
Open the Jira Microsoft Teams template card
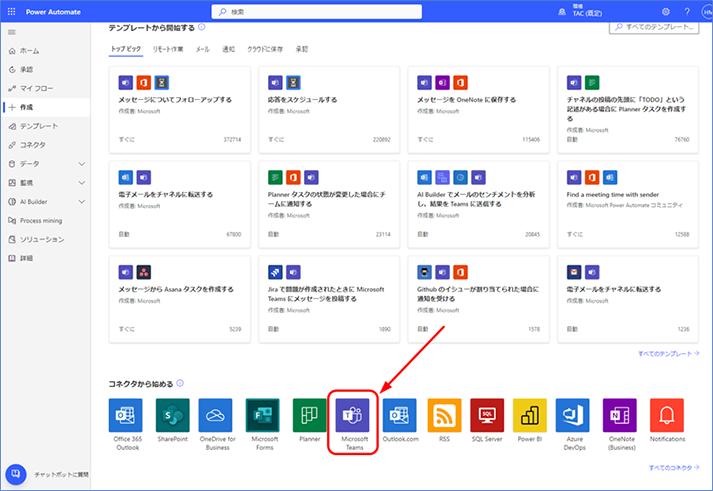[x=329, y=299]
